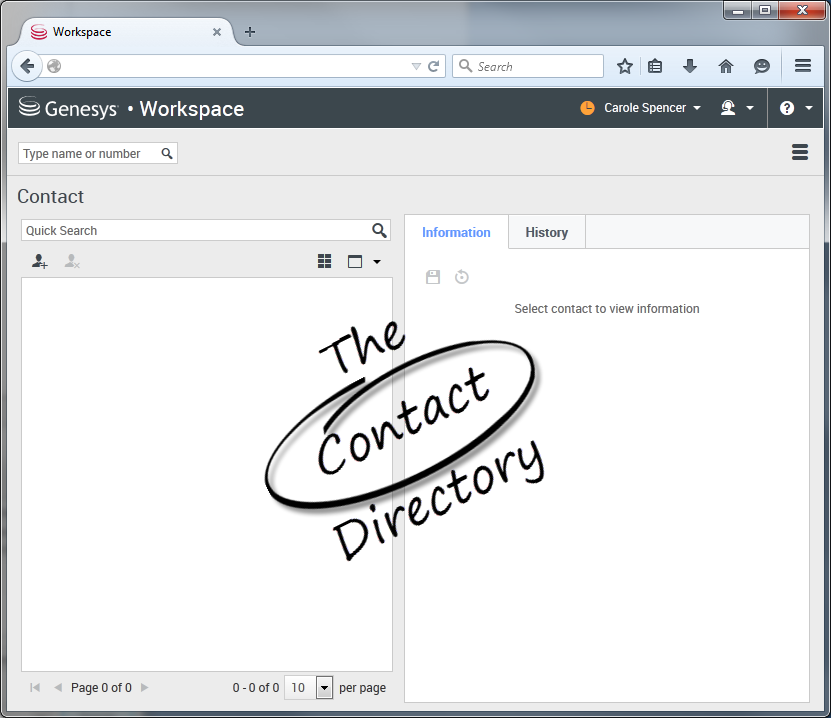Open Firefox downloads arrow icon
831x718 pixels.
(x=690, y=66)
